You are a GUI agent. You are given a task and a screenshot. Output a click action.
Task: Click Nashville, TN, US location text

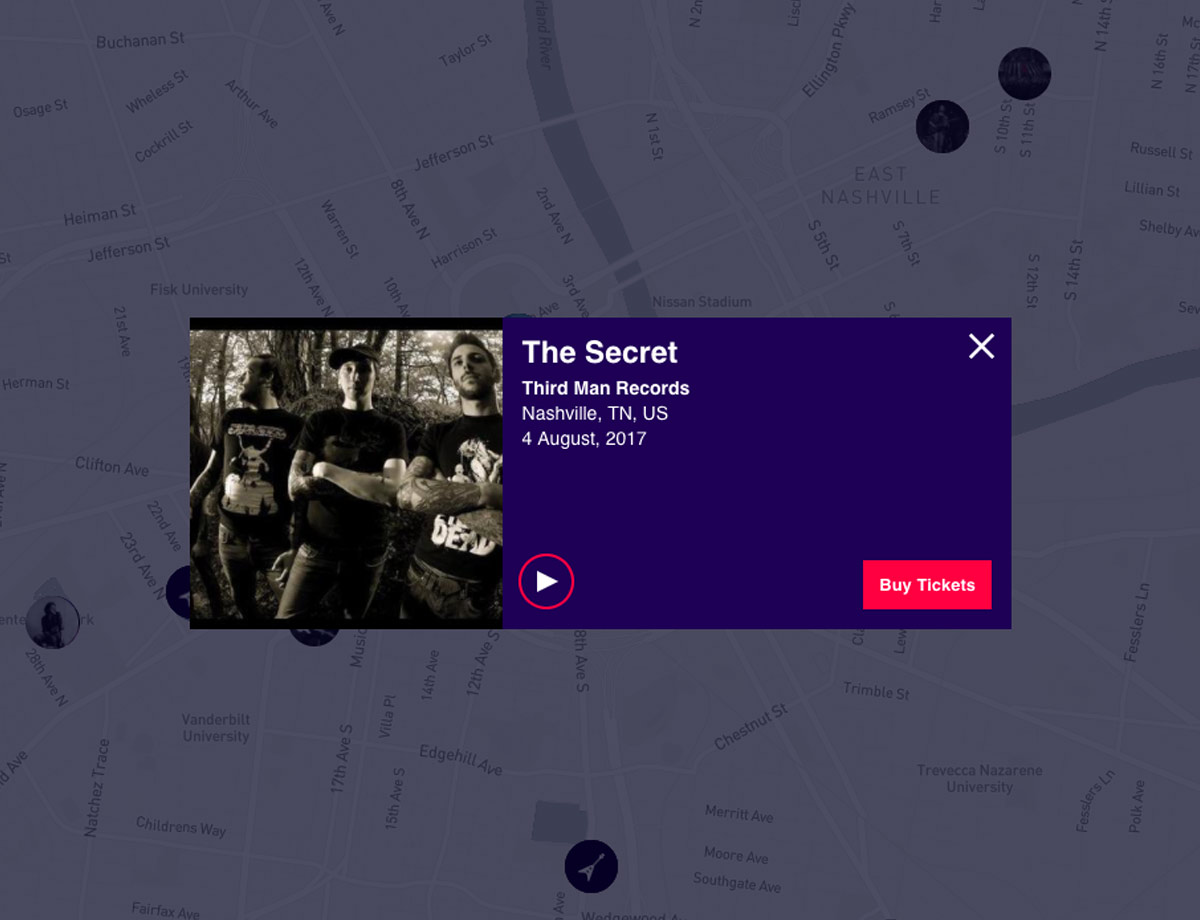pos(595,413)
